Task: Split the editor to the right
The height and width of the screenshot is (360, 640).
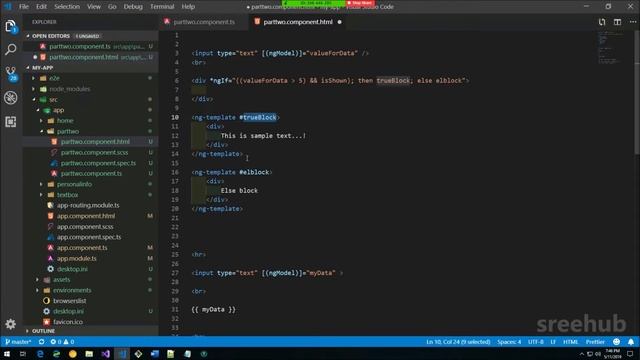Action: 617,22
